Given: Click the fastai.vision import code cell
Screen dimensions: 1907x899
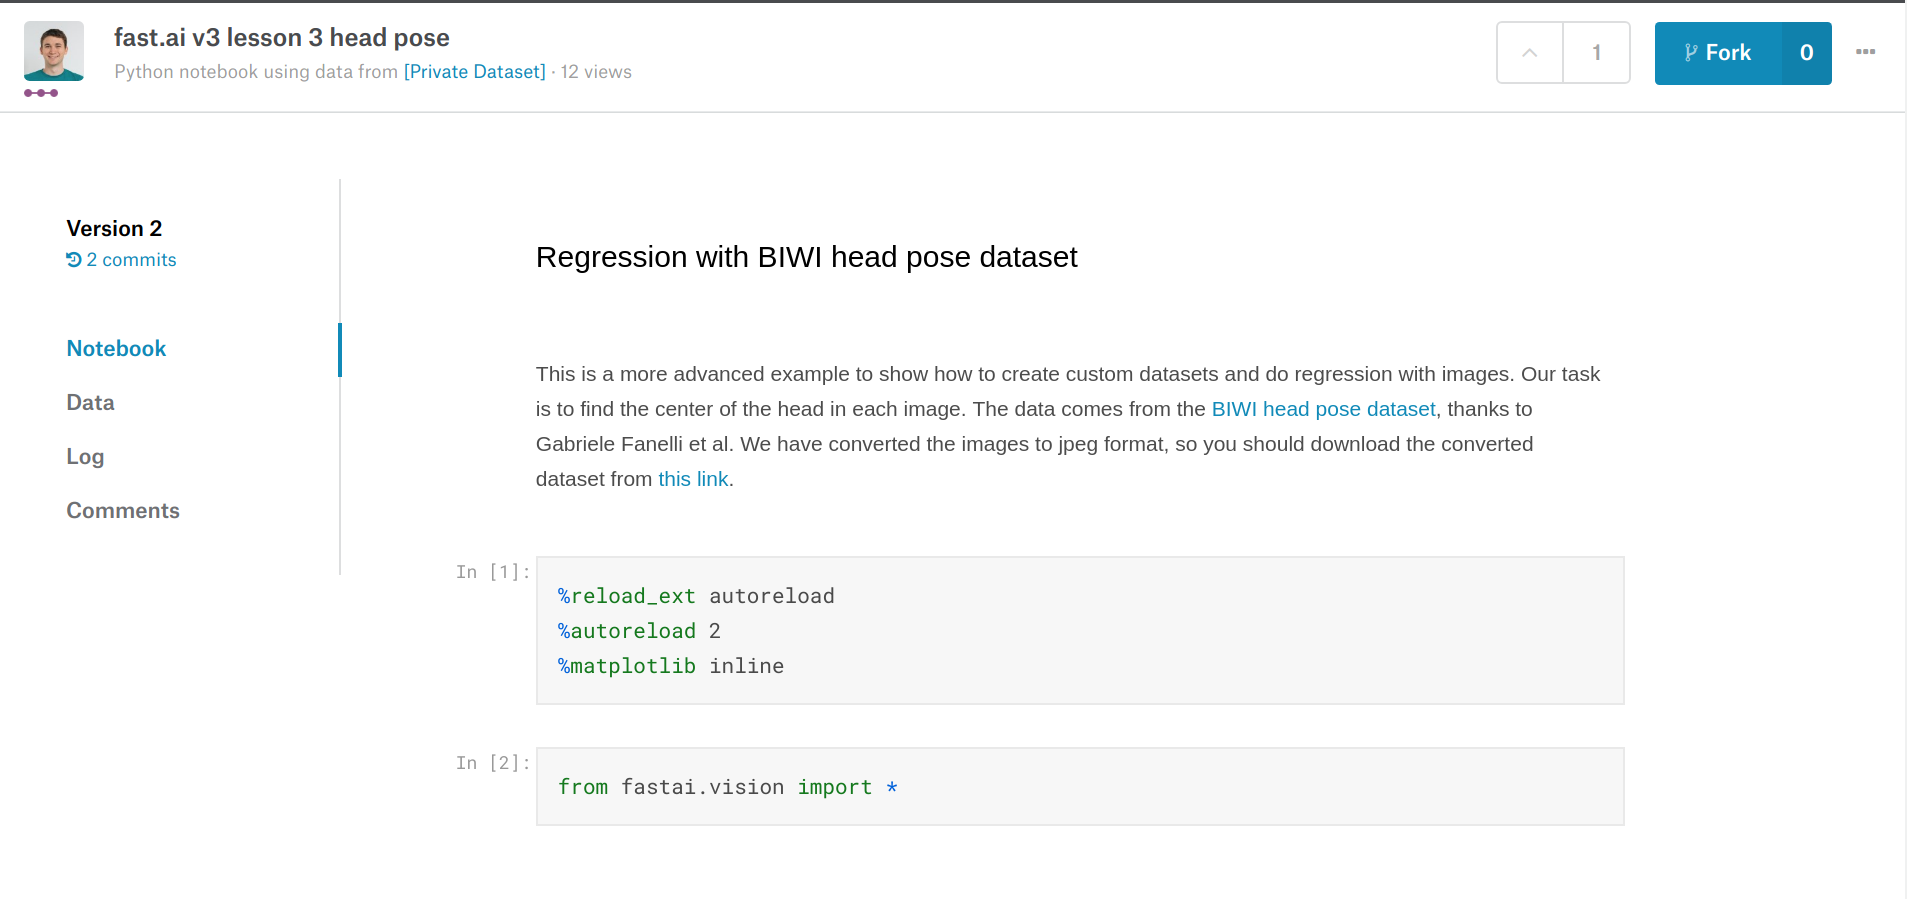Looking at the screenshot, I should click(1079, 787).
